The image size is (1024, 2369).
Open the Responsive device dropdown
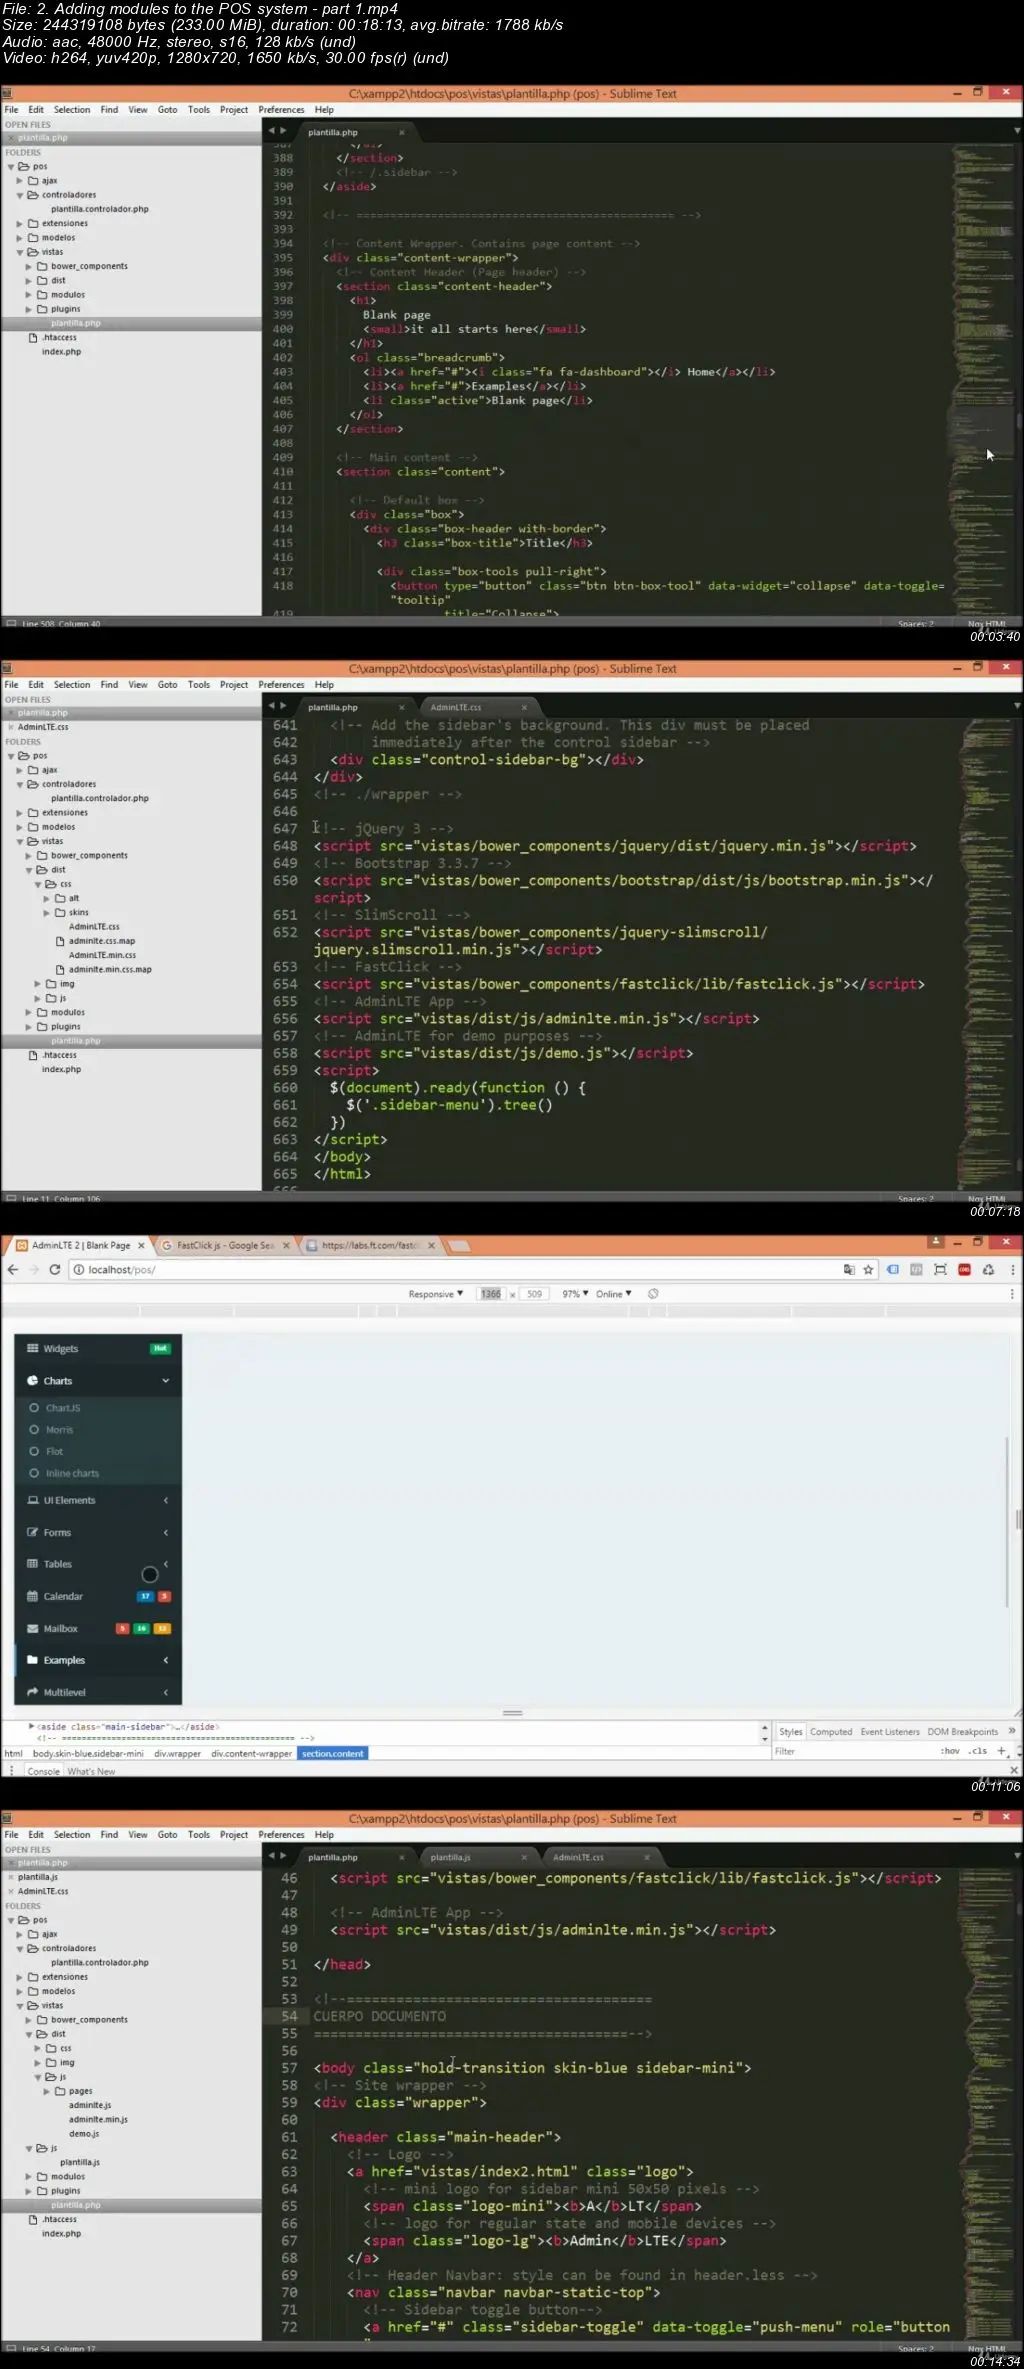click(x=436, y=1294)
